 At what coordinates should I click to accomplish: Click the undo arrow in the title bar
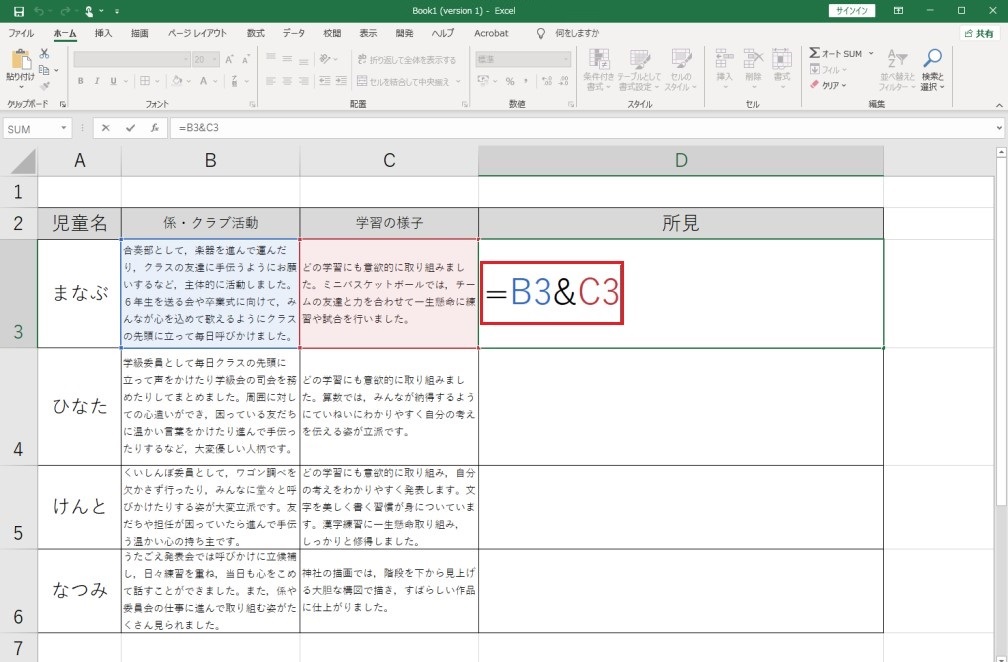[39, 11]
